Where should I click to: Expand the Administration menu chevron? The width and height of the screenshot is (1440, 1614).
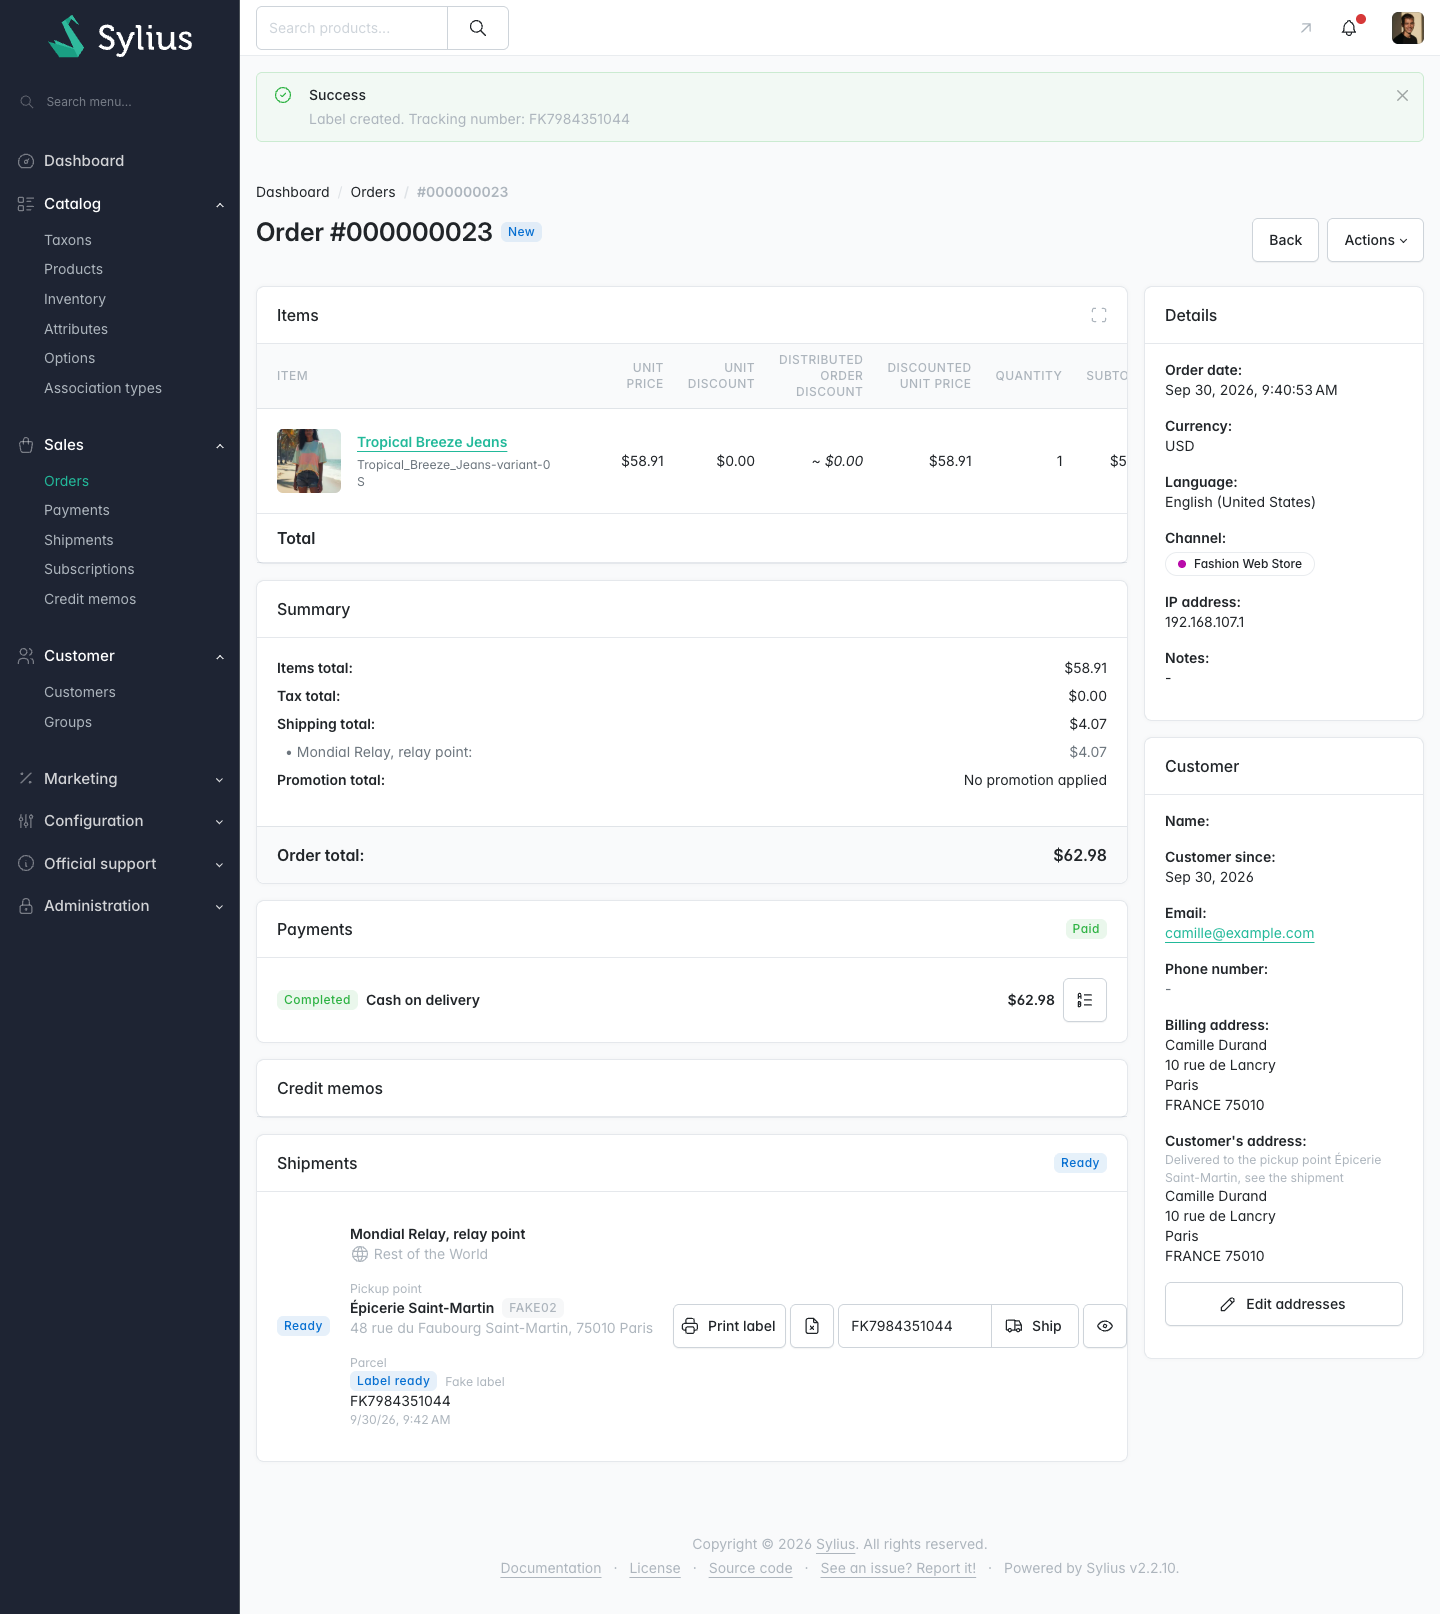pos(220,907)
